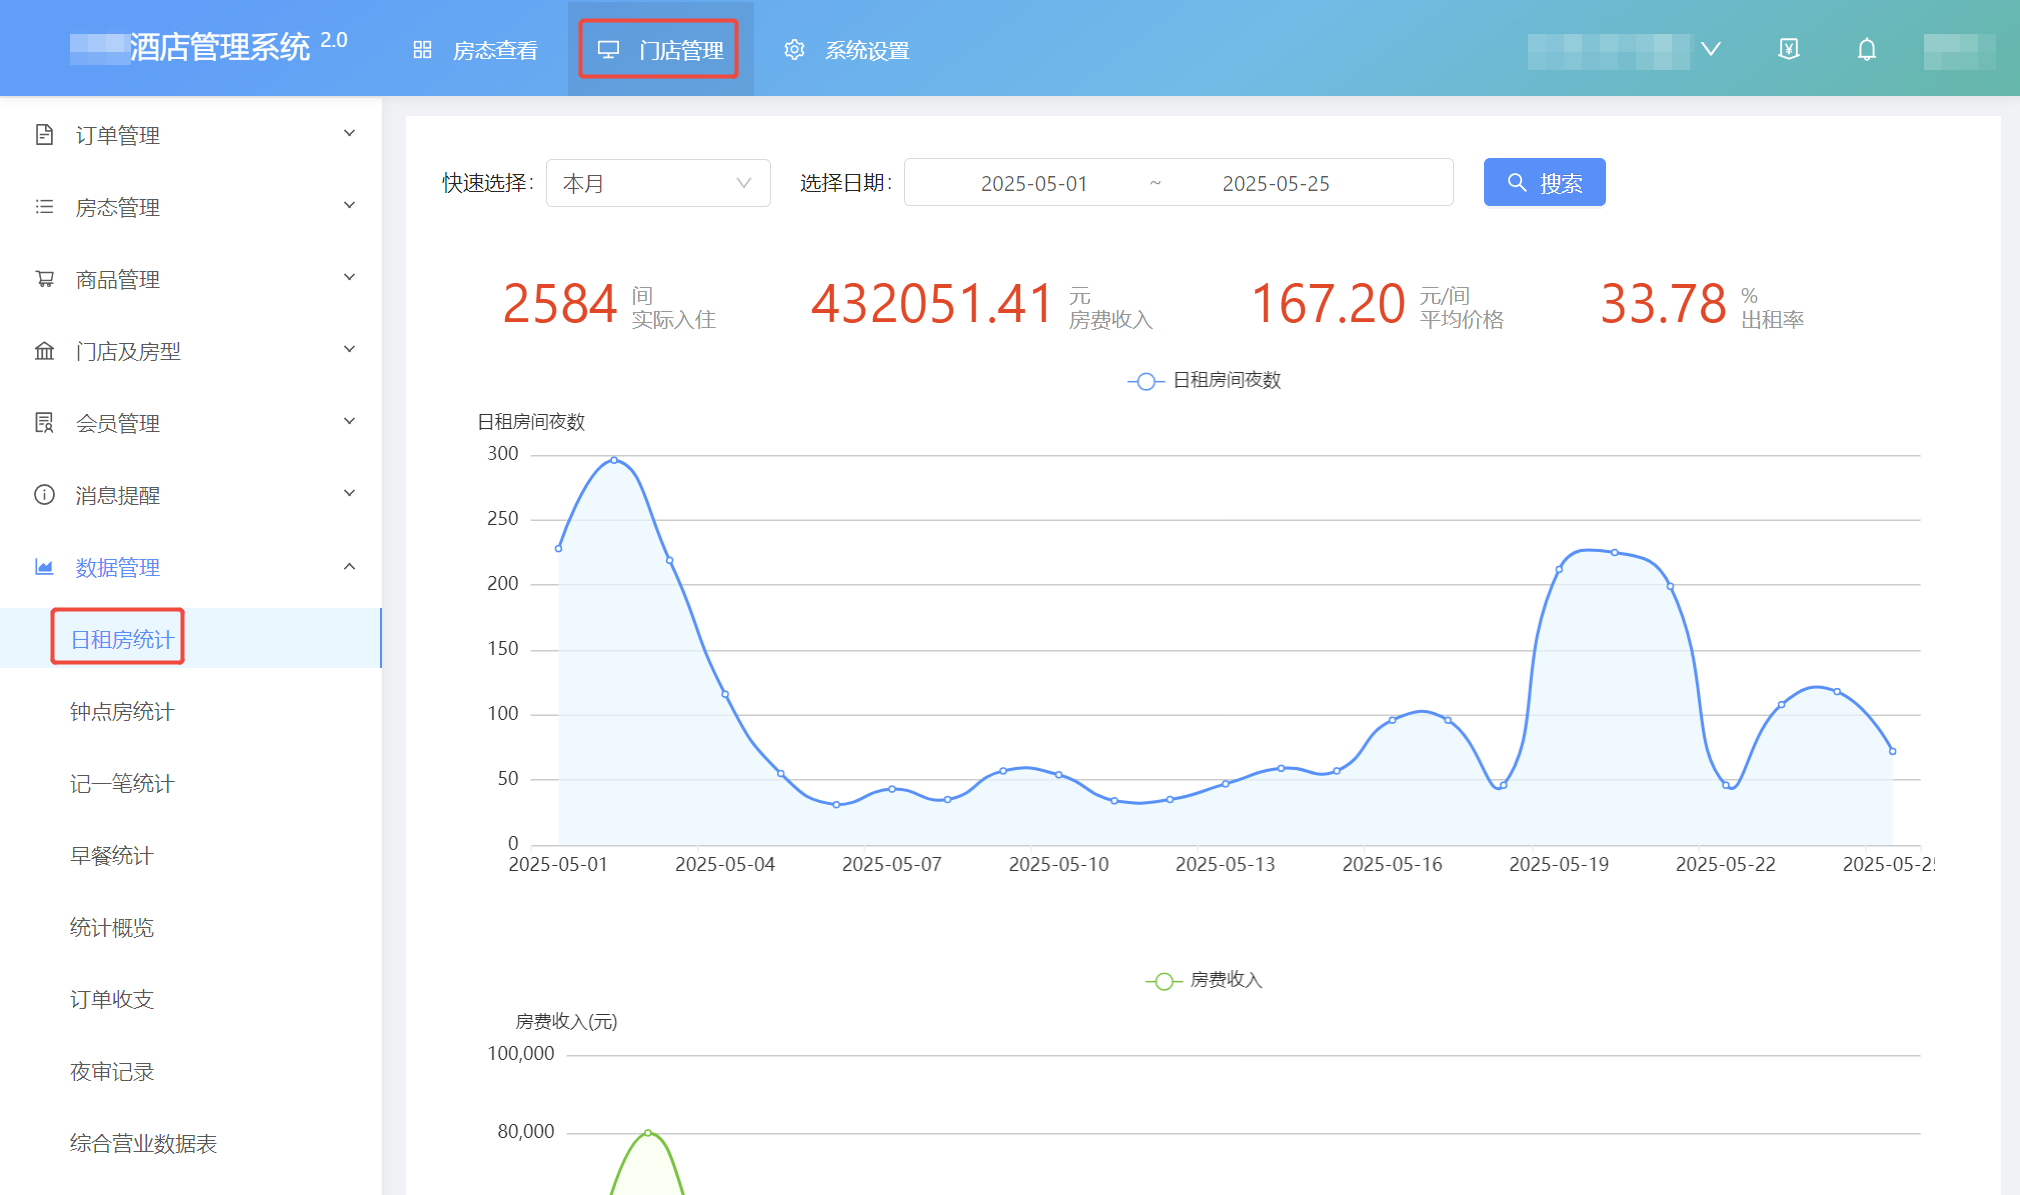Click the 2025-05-19 axis label
The image size is (2020, 1195).
point(1559,864)
